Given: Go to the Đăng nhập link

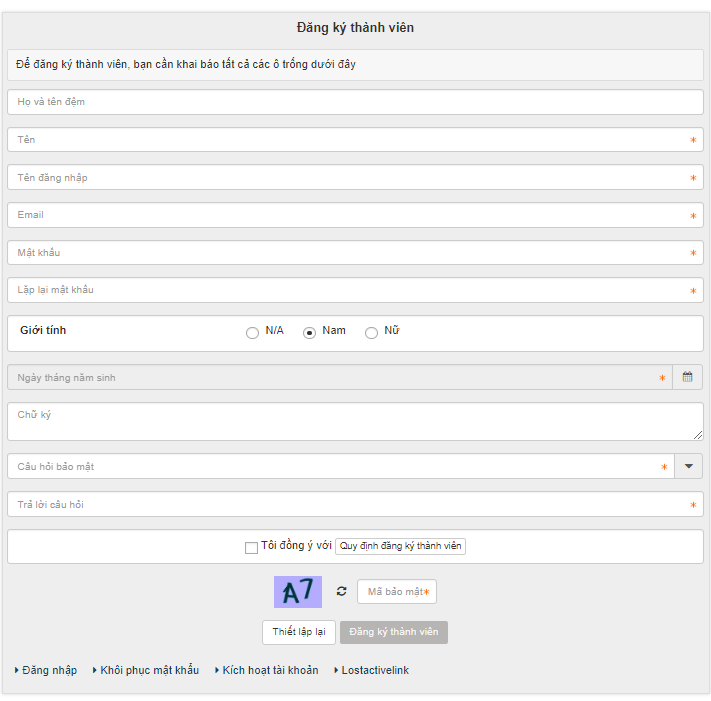Looking at the screenshot, I should [49, 670].
